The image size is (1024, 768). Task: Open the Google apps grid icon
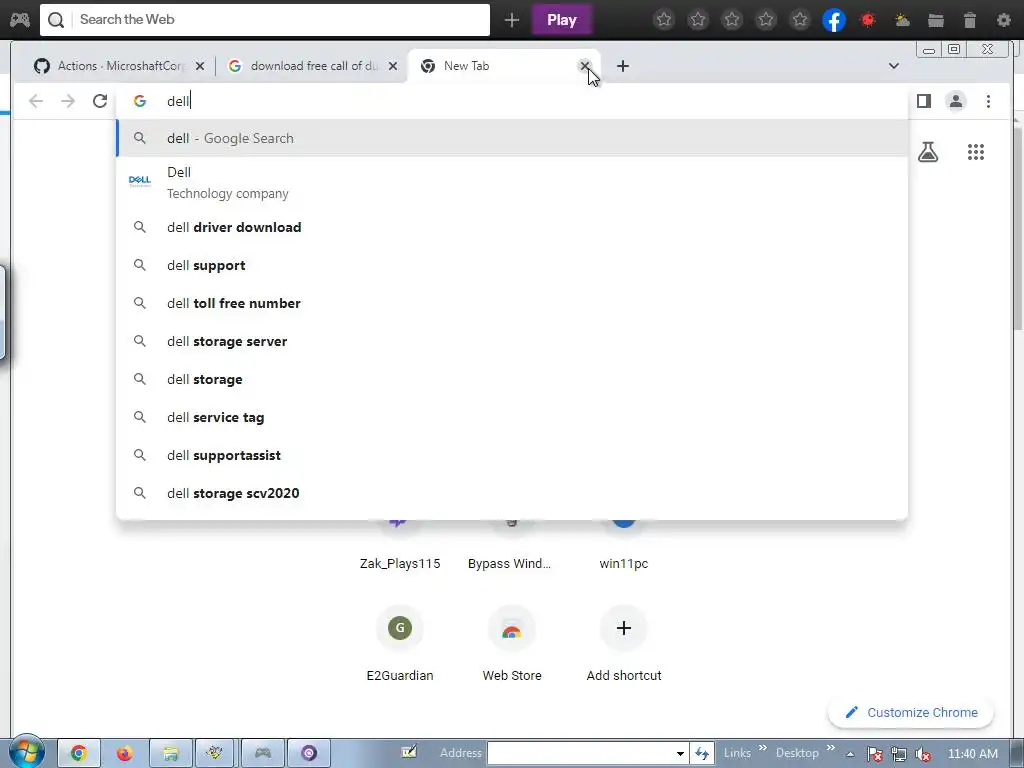coord(976,152)
